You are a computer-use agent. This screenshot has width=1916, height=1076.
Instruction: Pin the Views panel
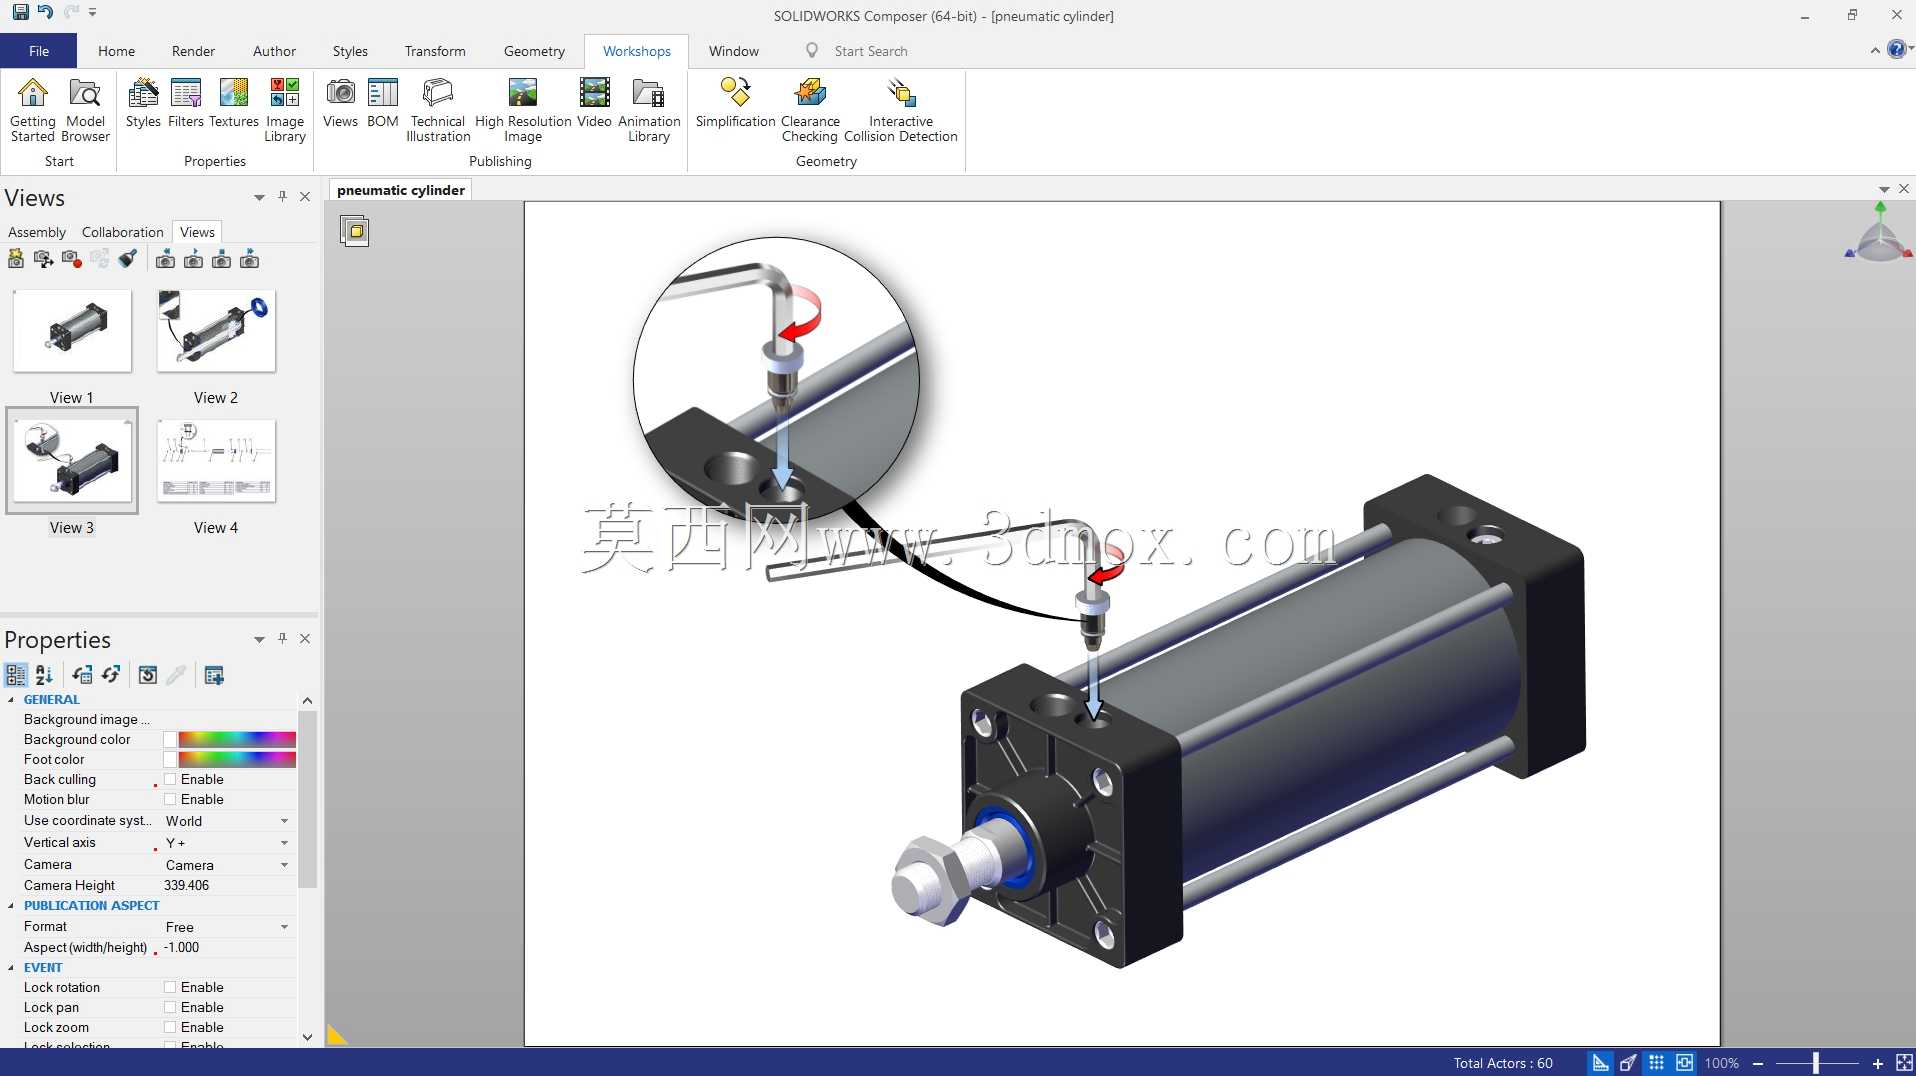[x=283, y=197]
